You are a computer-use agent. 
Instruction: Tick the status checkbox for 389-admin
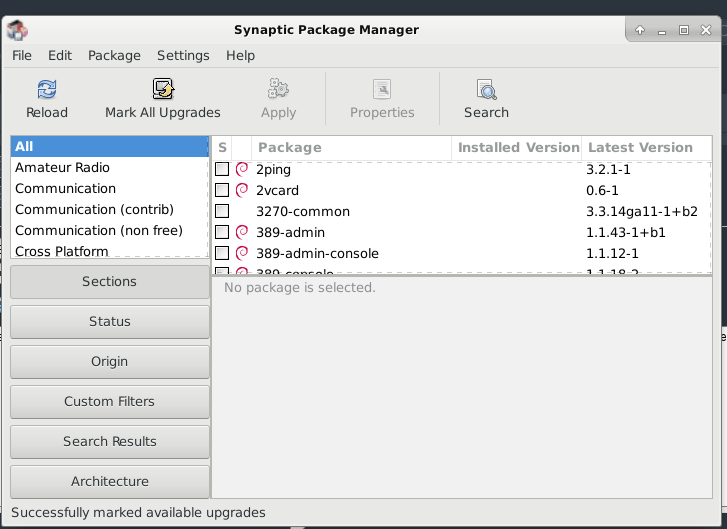pos(222,232)
